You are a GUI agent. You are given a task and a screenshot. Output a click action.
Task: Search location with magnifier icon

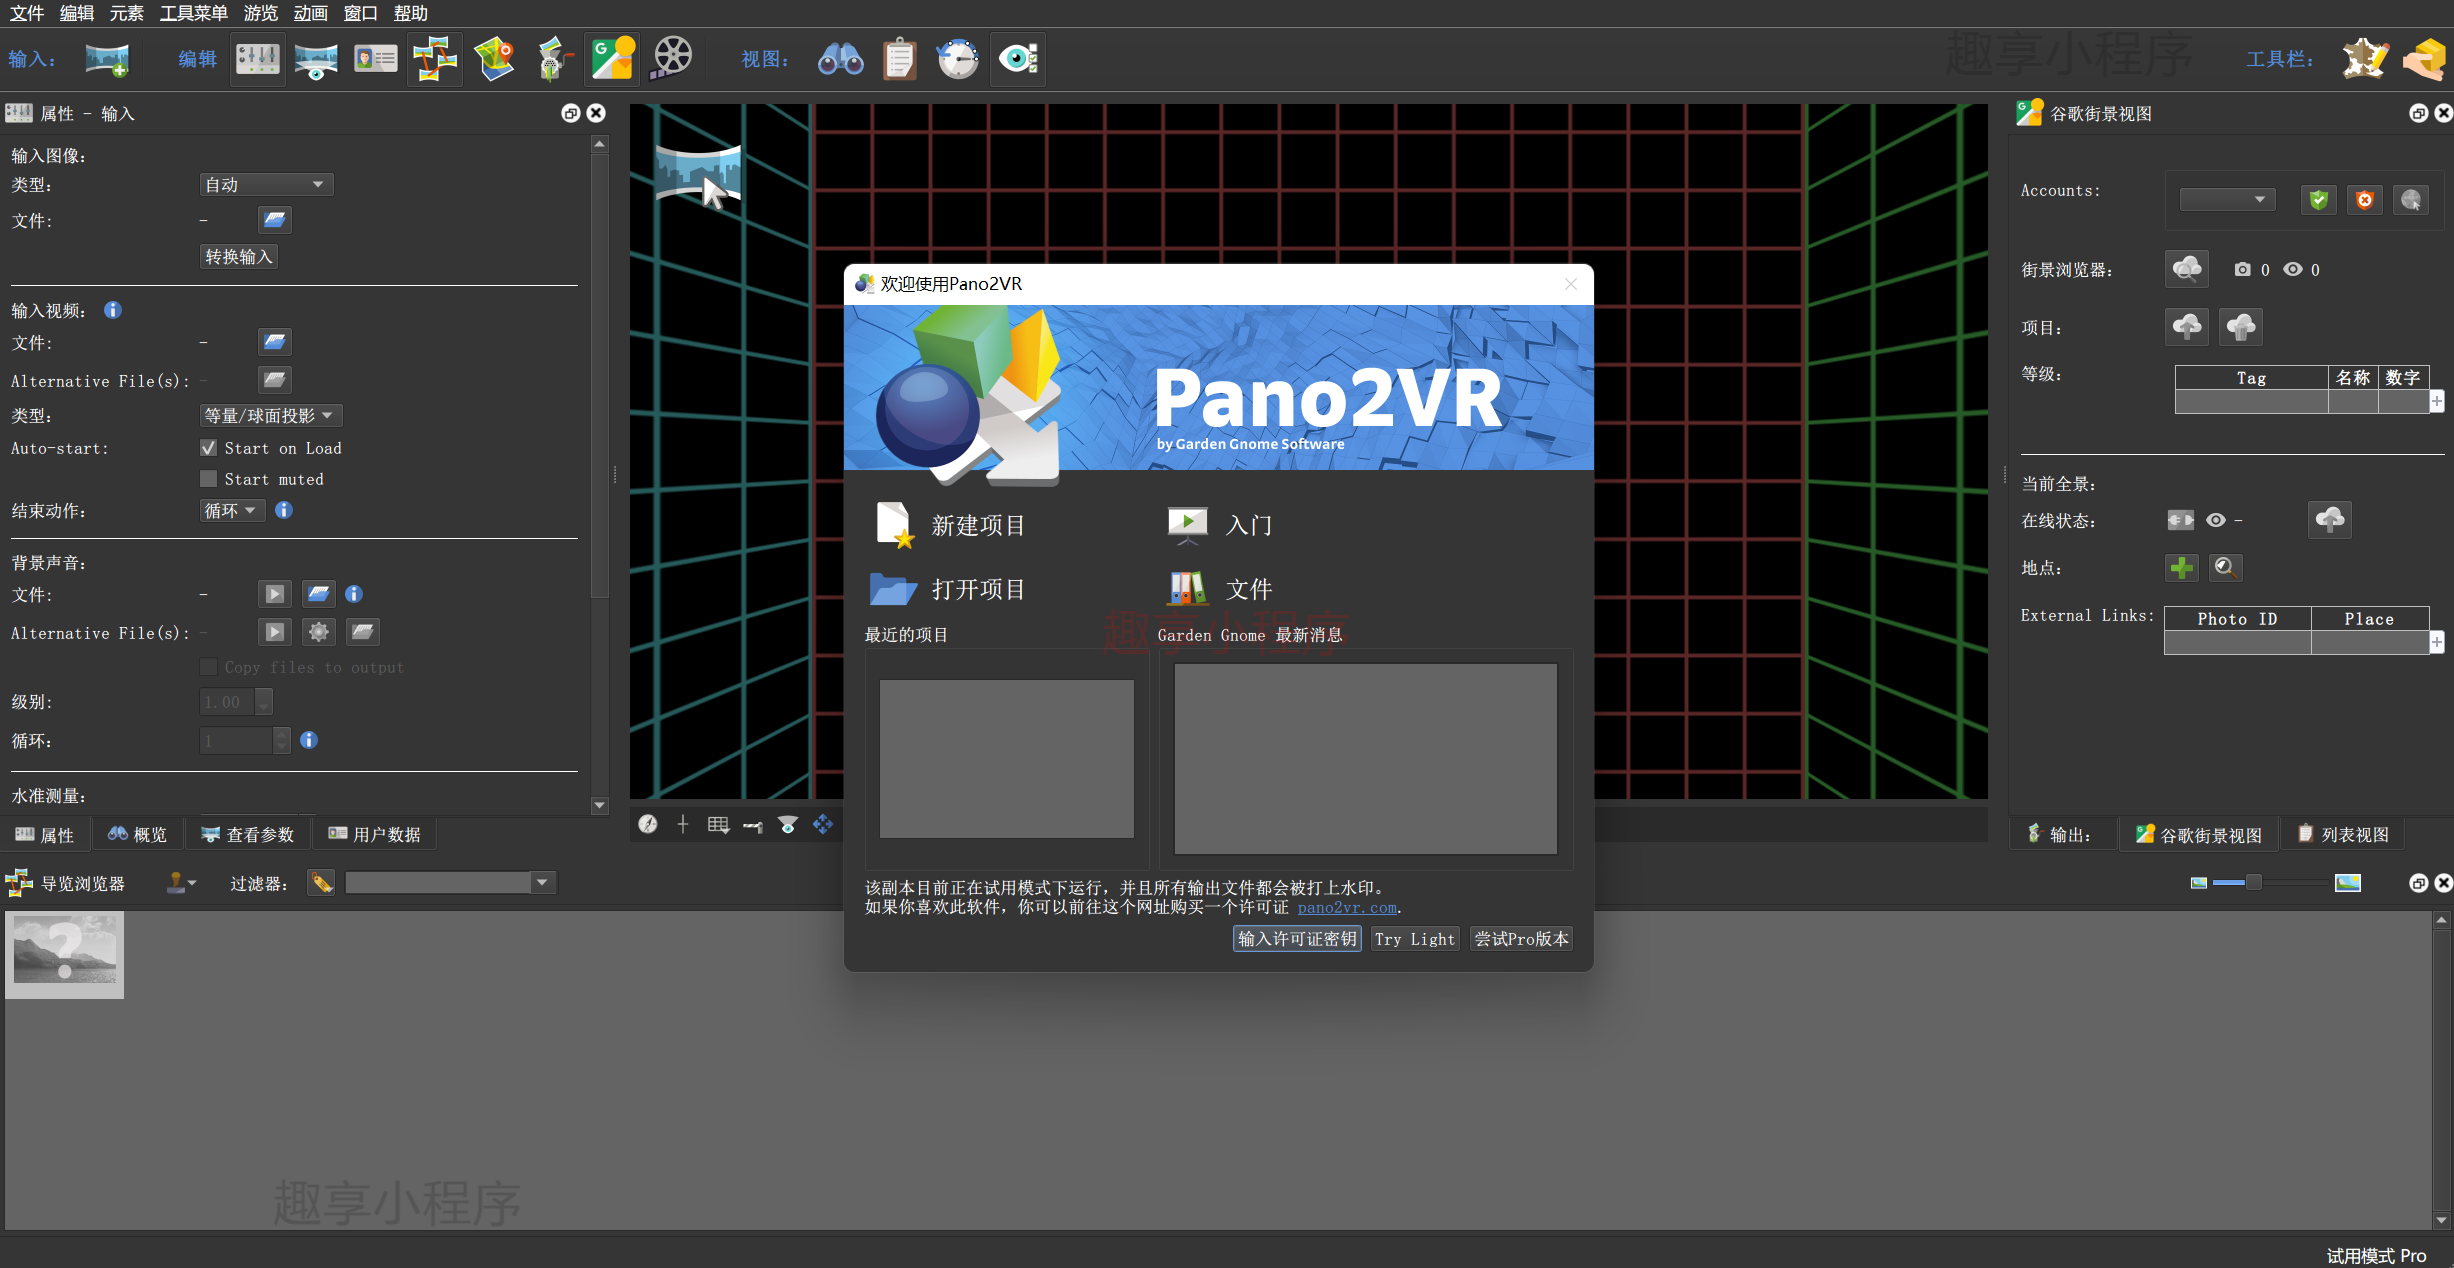click(2225, 568)
